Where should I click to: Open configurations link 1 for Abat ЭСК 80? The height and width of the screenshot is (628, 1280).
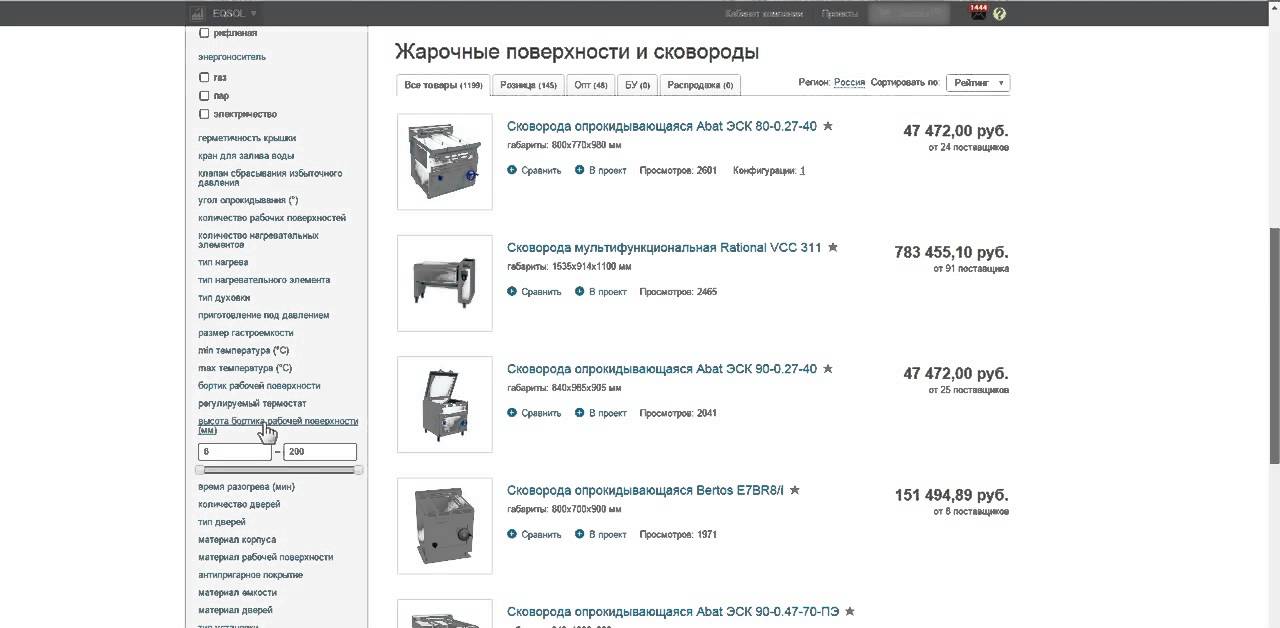(802, 171)
